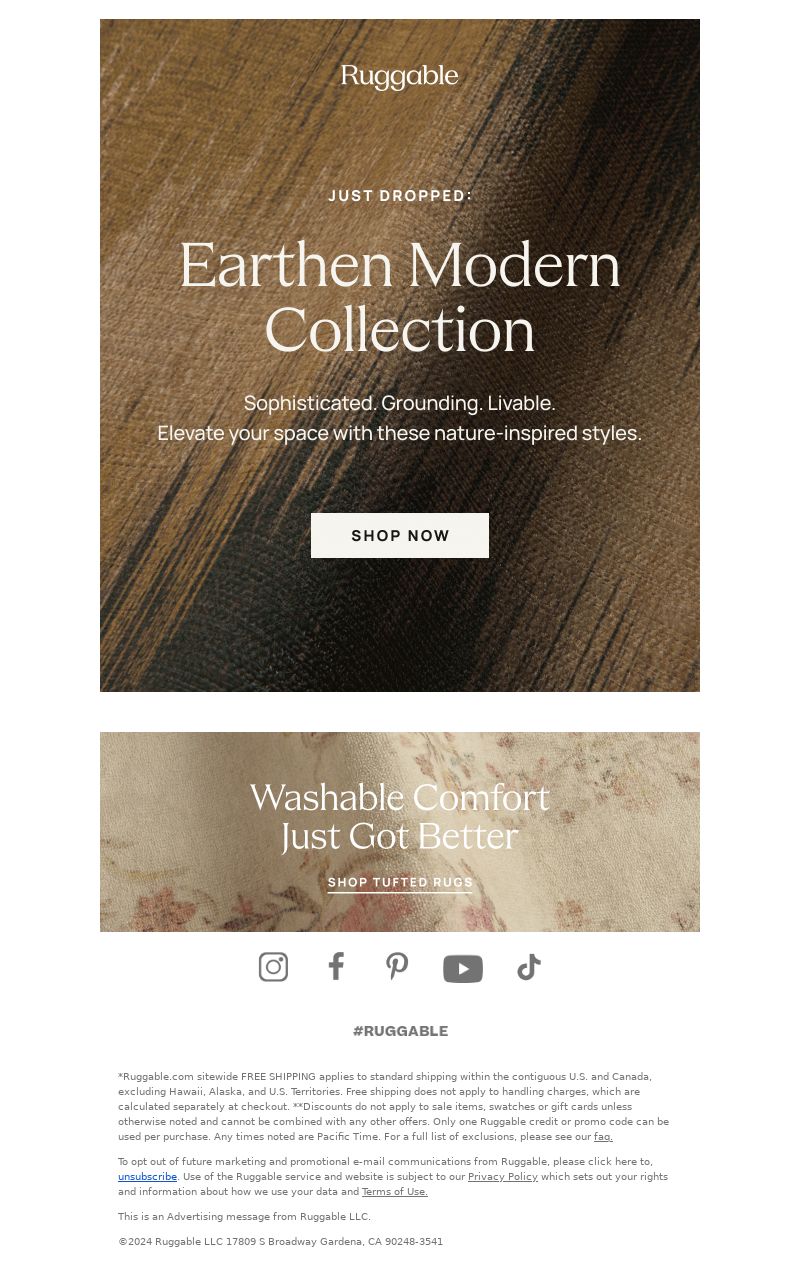
Task: Click the unsubscribe link
Action: [147, 1177]
